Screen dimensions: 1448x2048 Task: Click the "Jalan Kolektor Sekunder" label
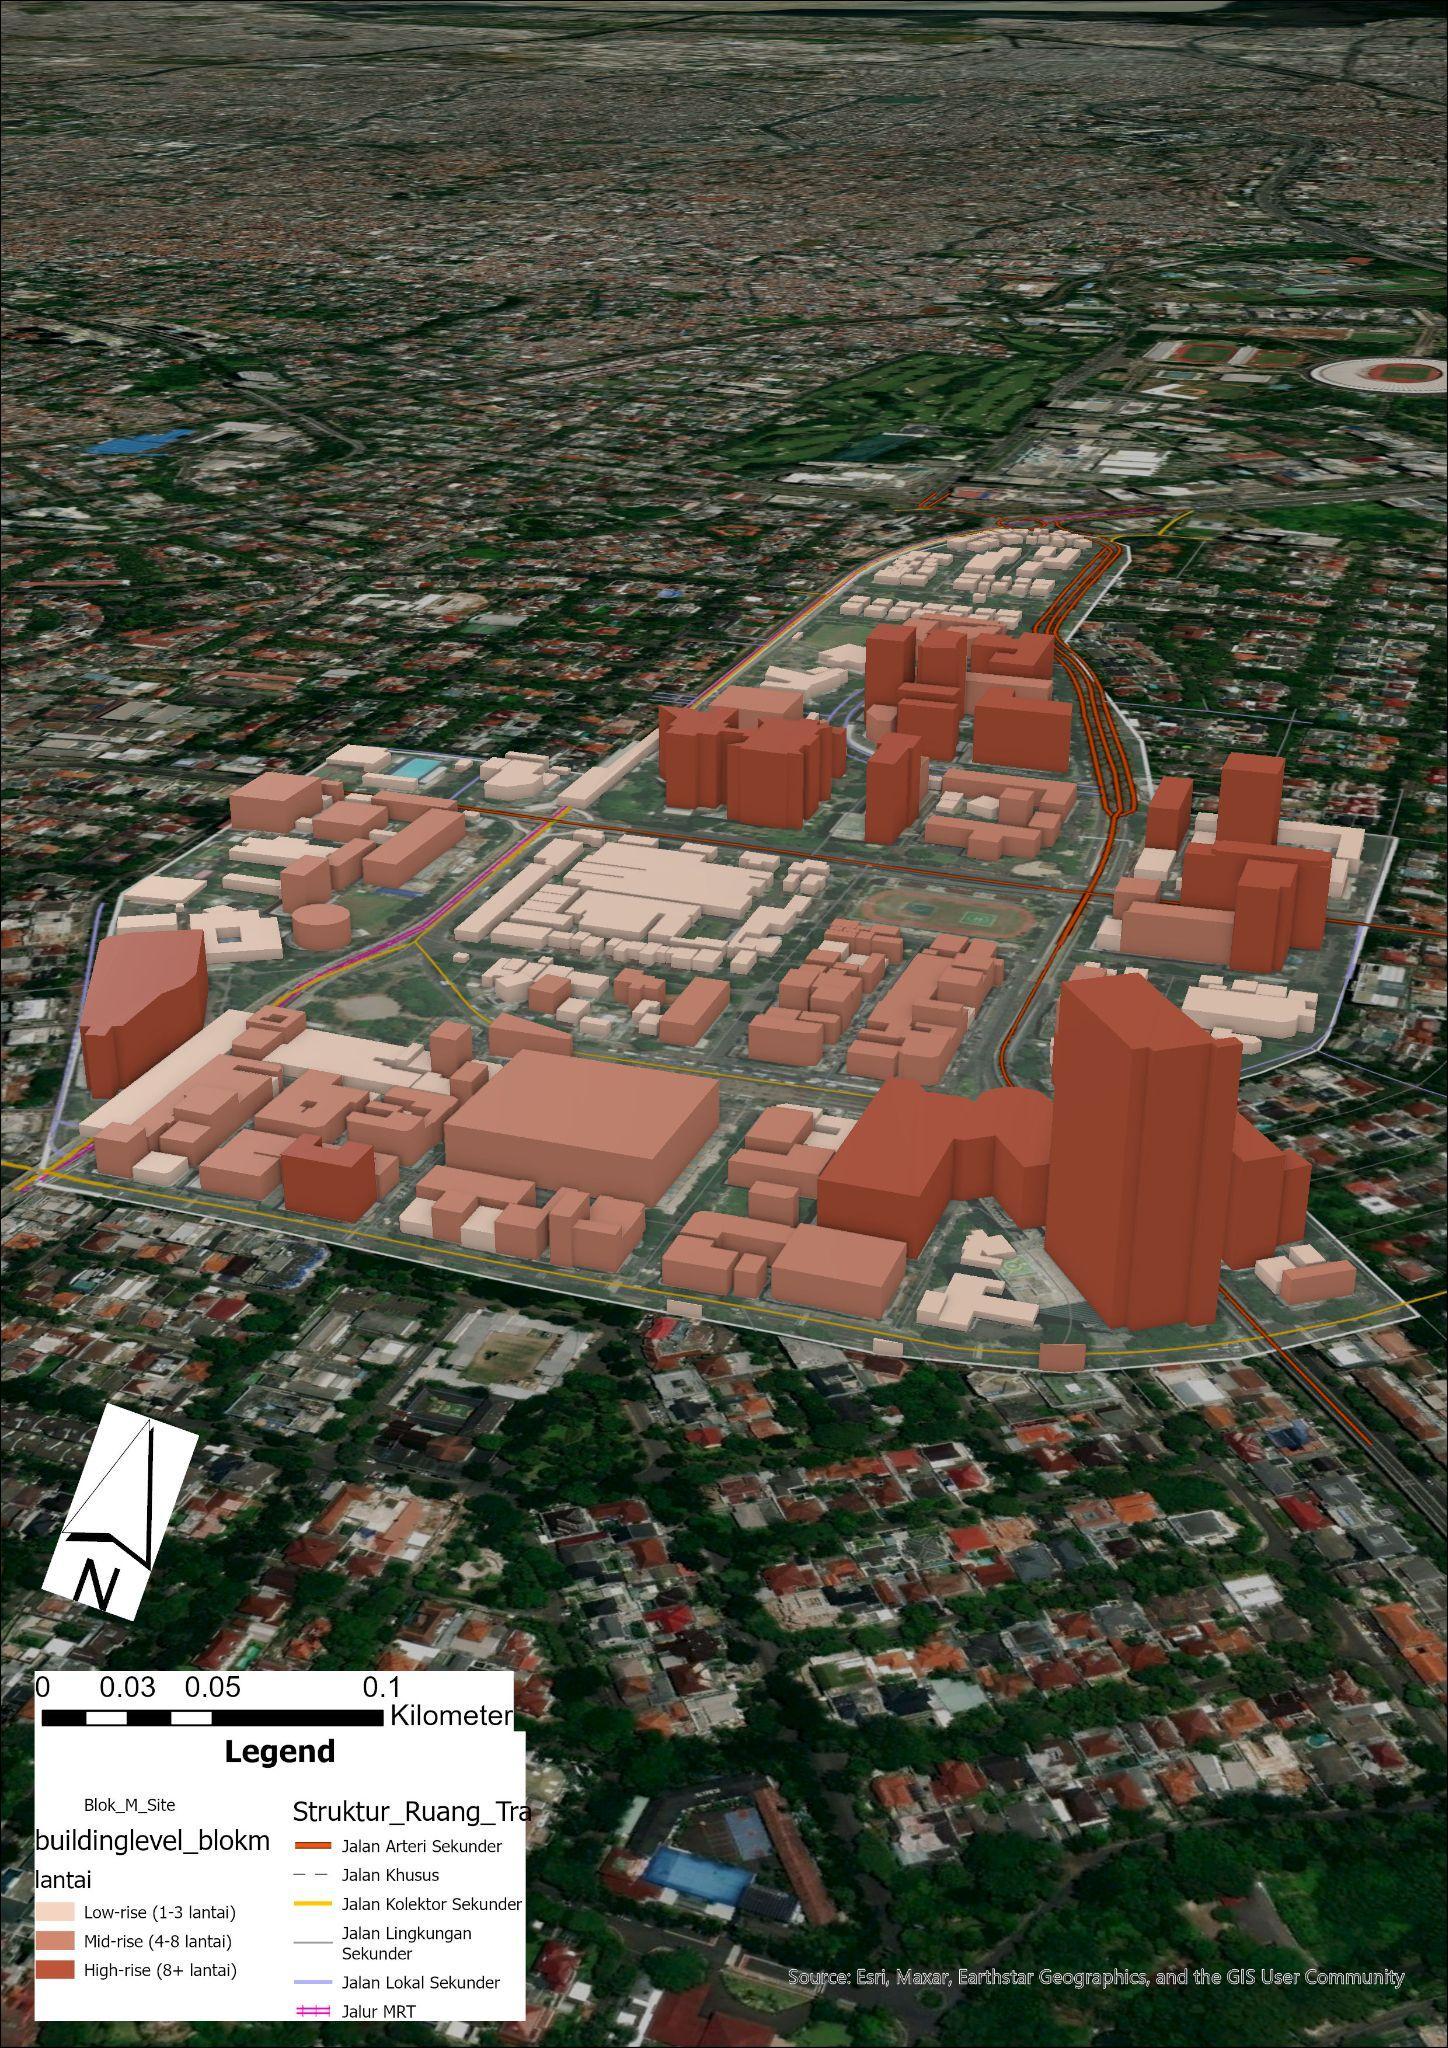432,1904
